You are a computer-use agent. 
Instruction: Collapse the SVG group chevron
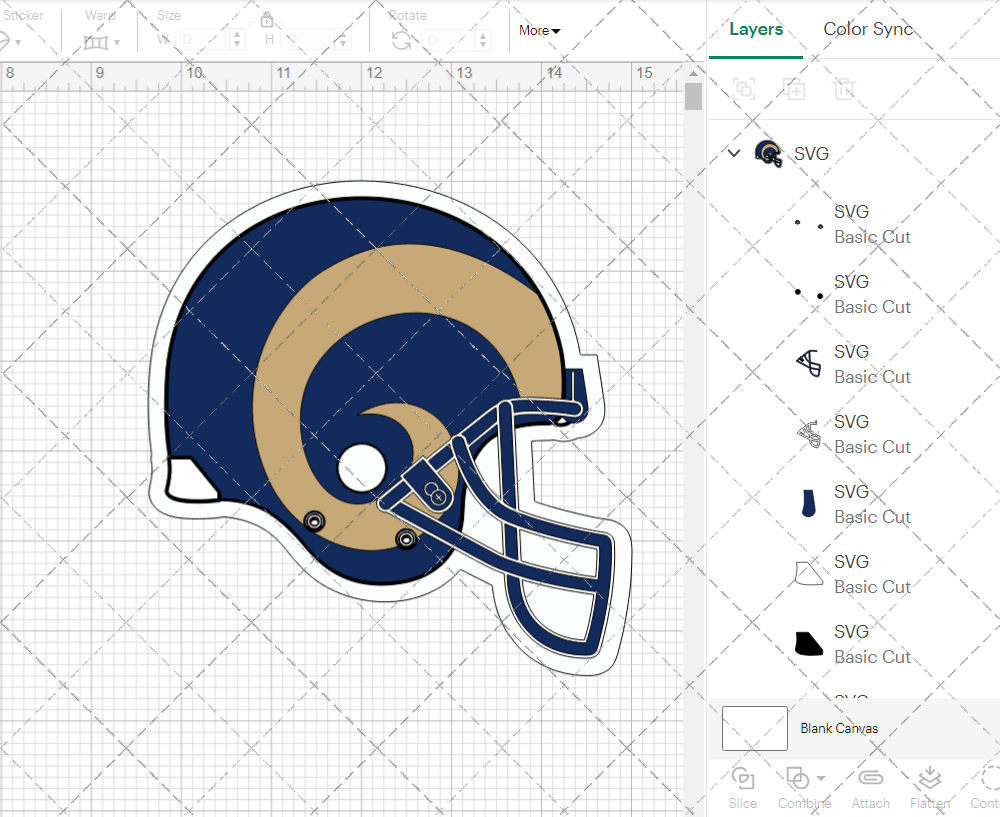pyautogui.click(x=734, y=153)
